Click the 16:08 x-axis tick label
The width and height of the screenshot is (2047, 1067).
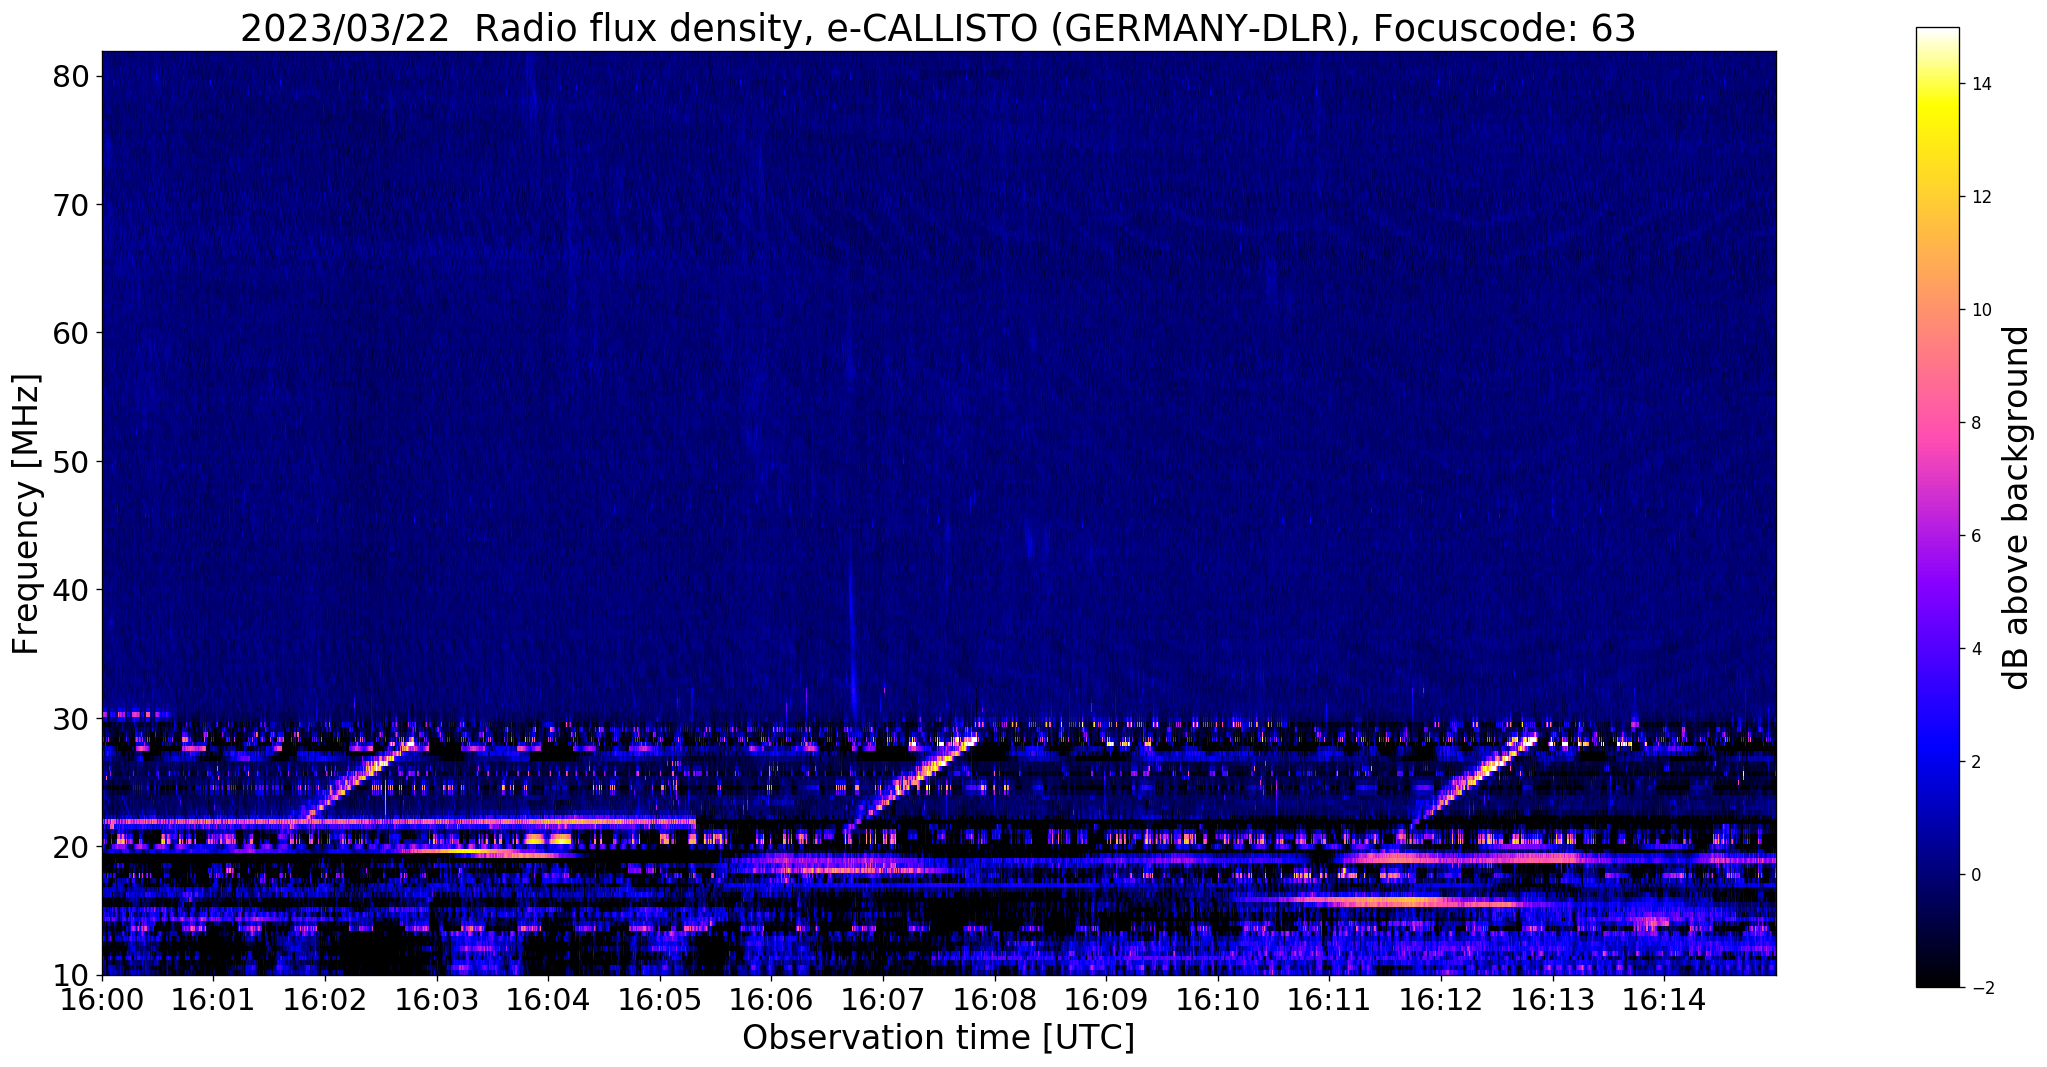[x=995, y=1000]
